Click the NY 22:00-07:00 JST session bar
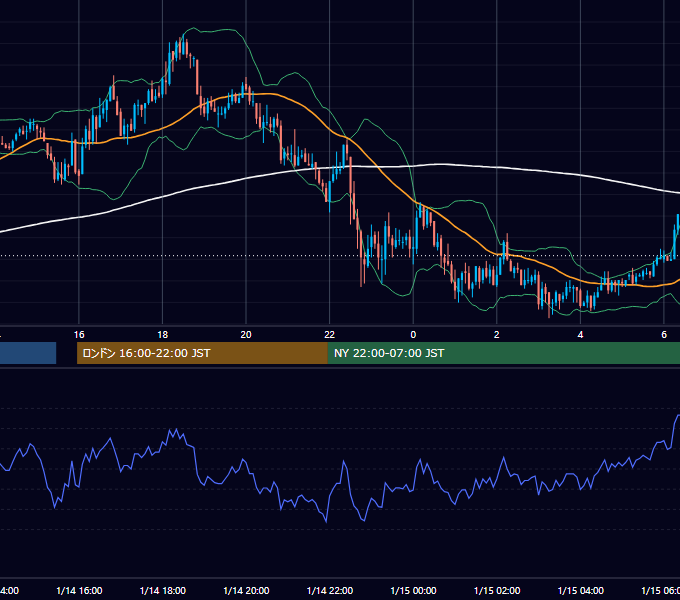680x600 pixels. (503, 353)
